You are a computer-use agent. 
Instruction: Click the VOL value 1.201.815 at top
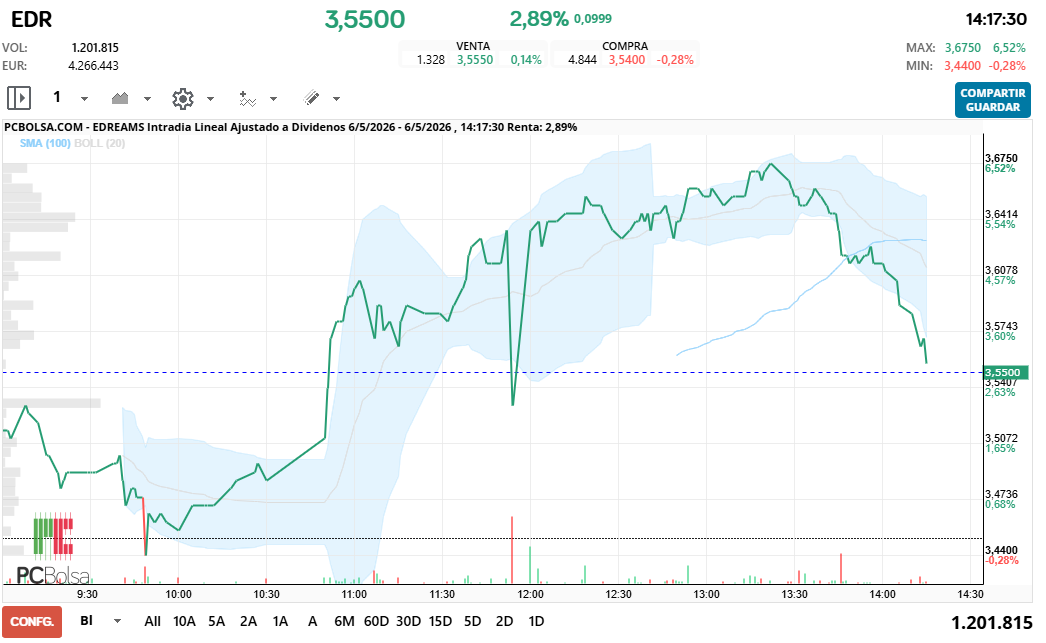[95, 47]
